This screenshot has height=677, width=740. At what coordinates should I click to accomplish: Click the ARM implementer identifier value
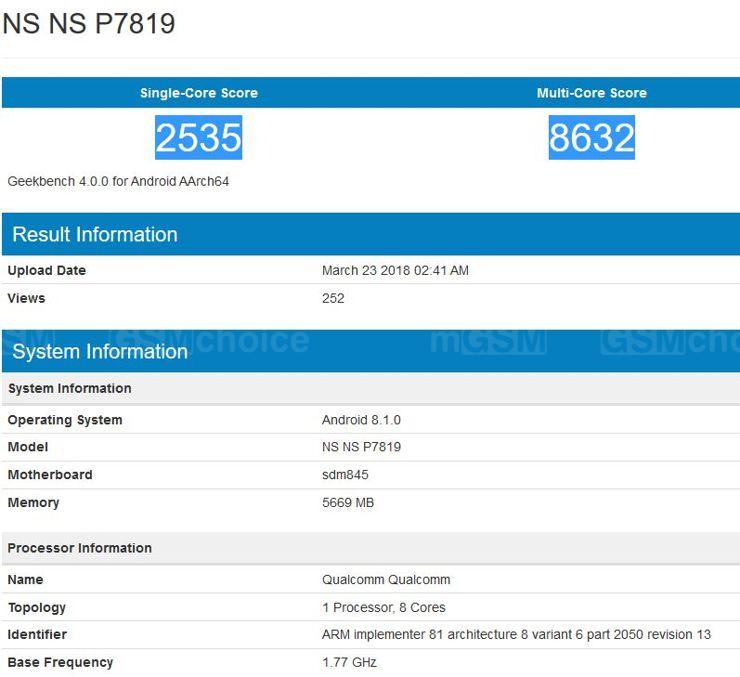[516, 635]
